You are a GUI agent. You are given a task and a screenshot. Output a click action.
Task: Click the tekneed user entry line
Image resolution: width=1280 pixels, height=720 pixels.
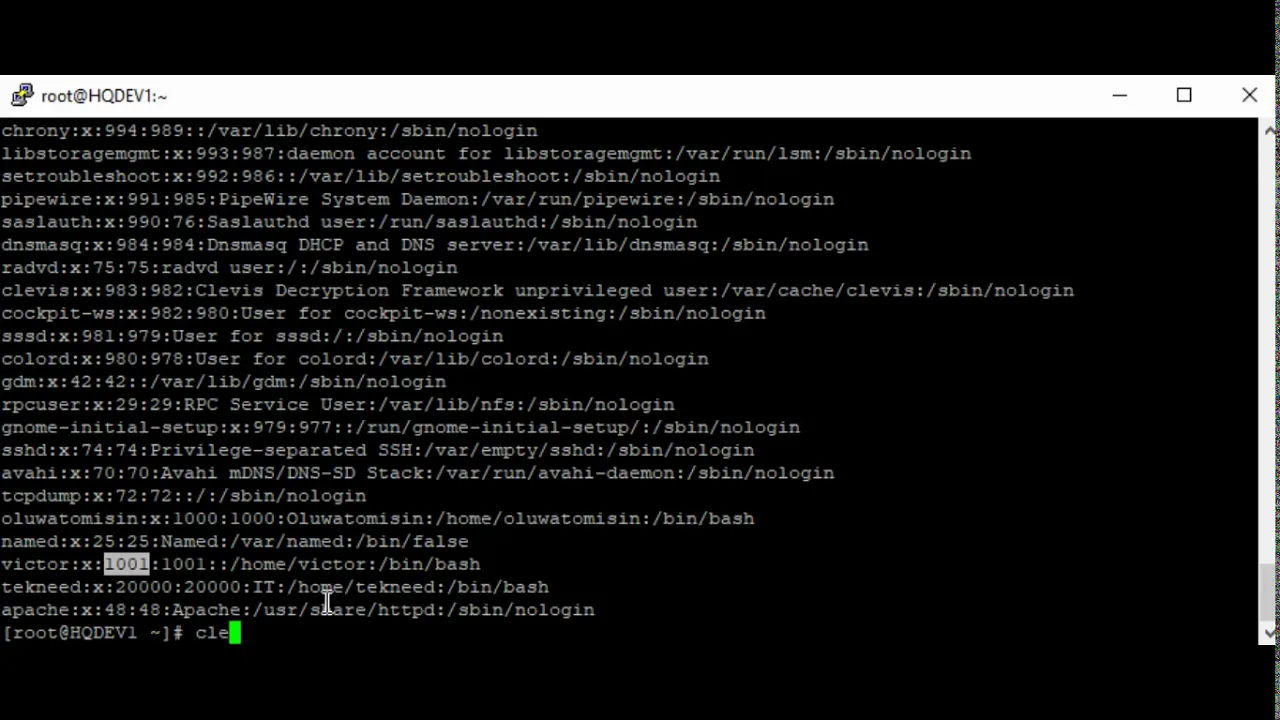pos(275,587)
